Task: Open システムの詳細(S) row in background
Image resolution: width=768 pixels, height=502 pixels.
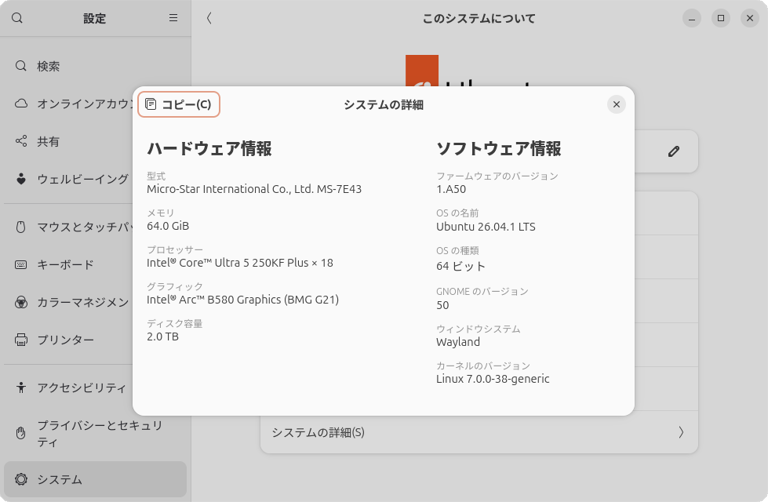Action: coord(479,432)
